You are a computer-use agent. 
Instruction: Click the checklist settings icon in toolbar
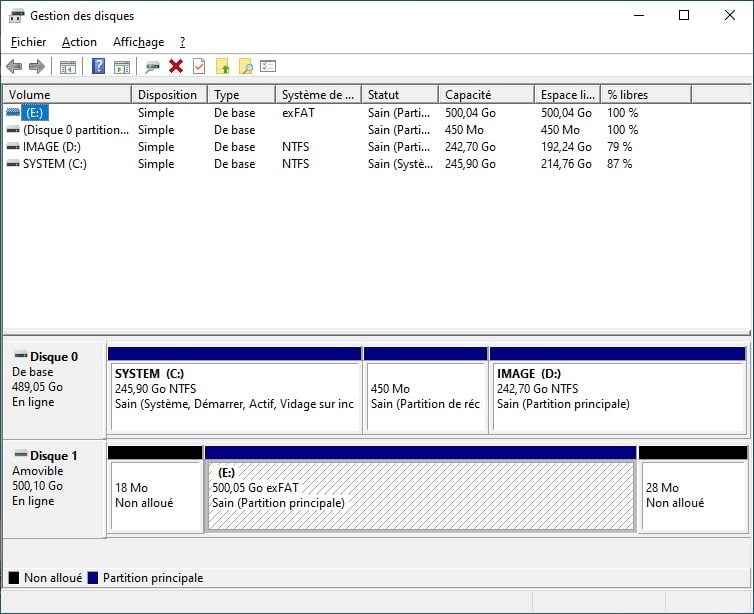click(268, 67)
